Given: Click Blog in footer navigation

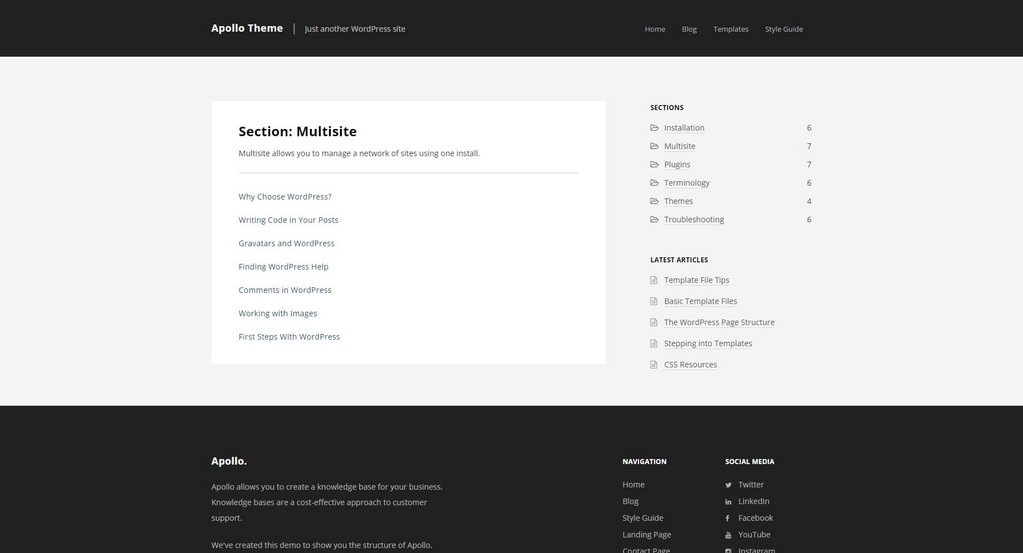Looking at the screenshot, I should 630,501.
